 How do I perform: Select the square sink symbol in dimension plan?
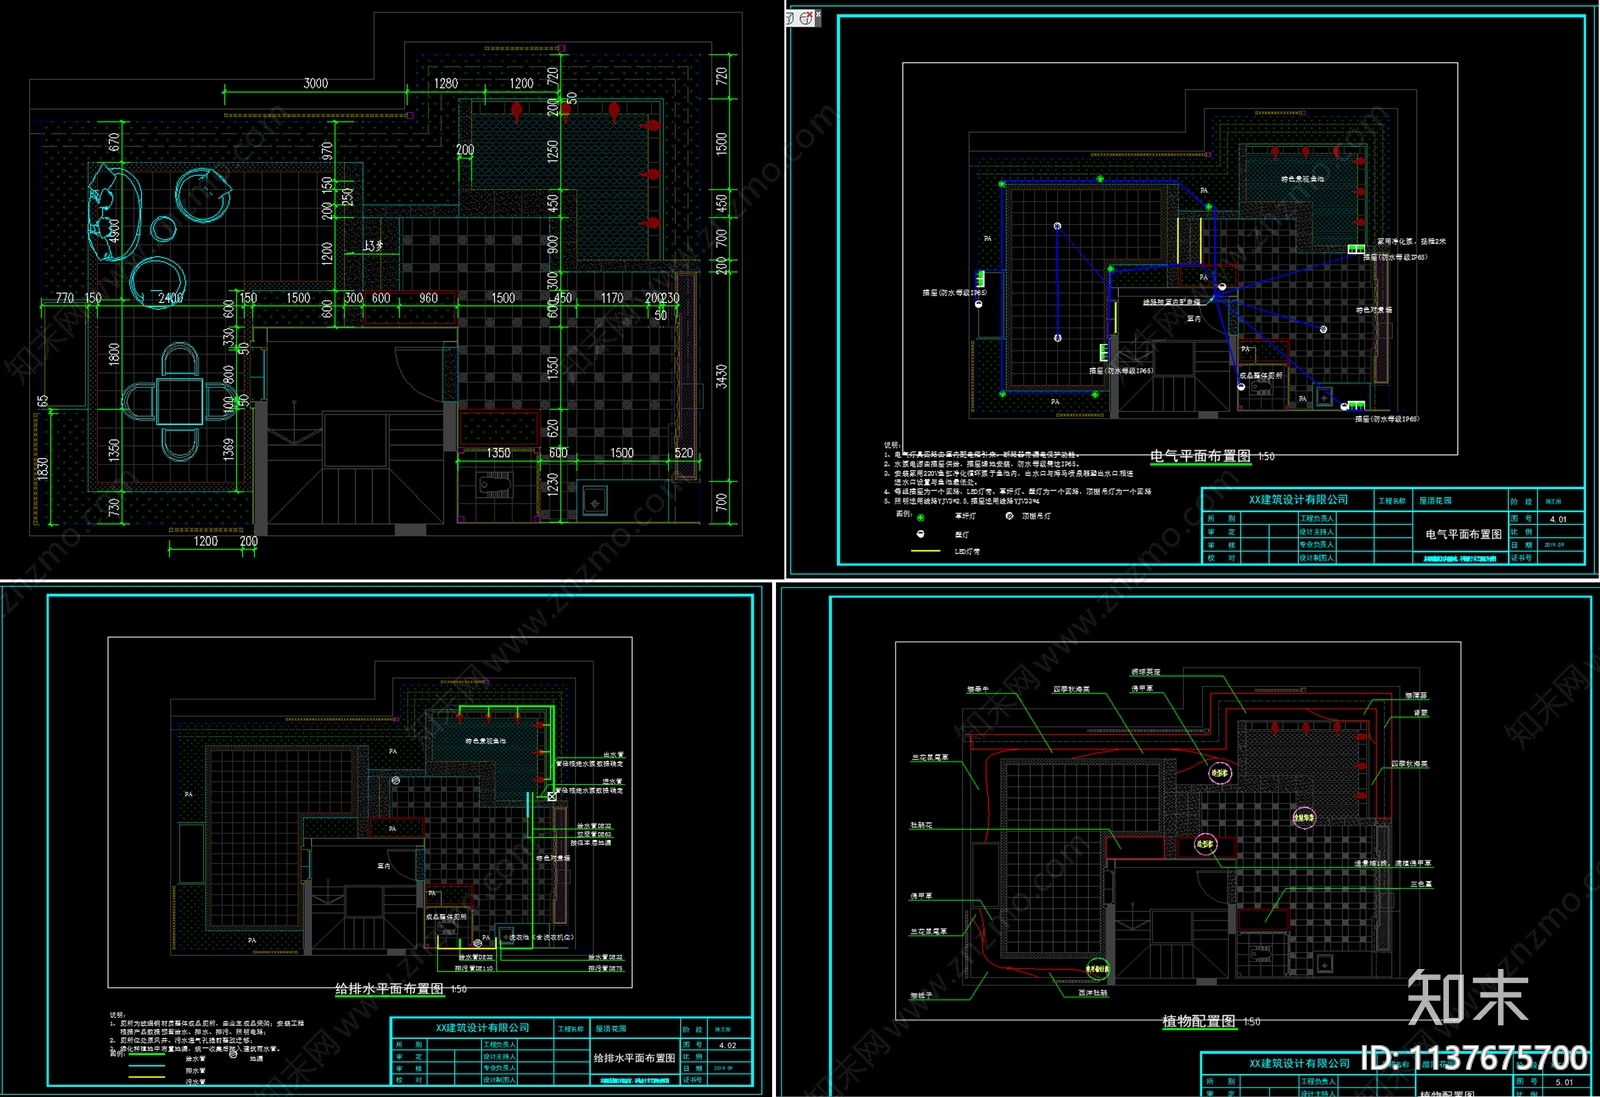click(x=594, y=502)
